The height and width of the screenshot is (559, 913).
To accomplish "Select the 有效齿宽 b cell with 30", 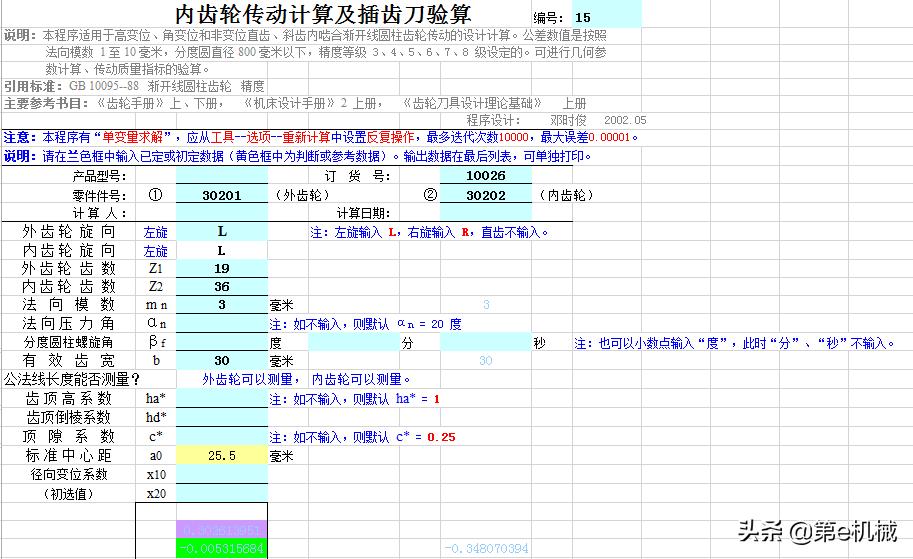I will pyautogui.click(x=222, y=361).
